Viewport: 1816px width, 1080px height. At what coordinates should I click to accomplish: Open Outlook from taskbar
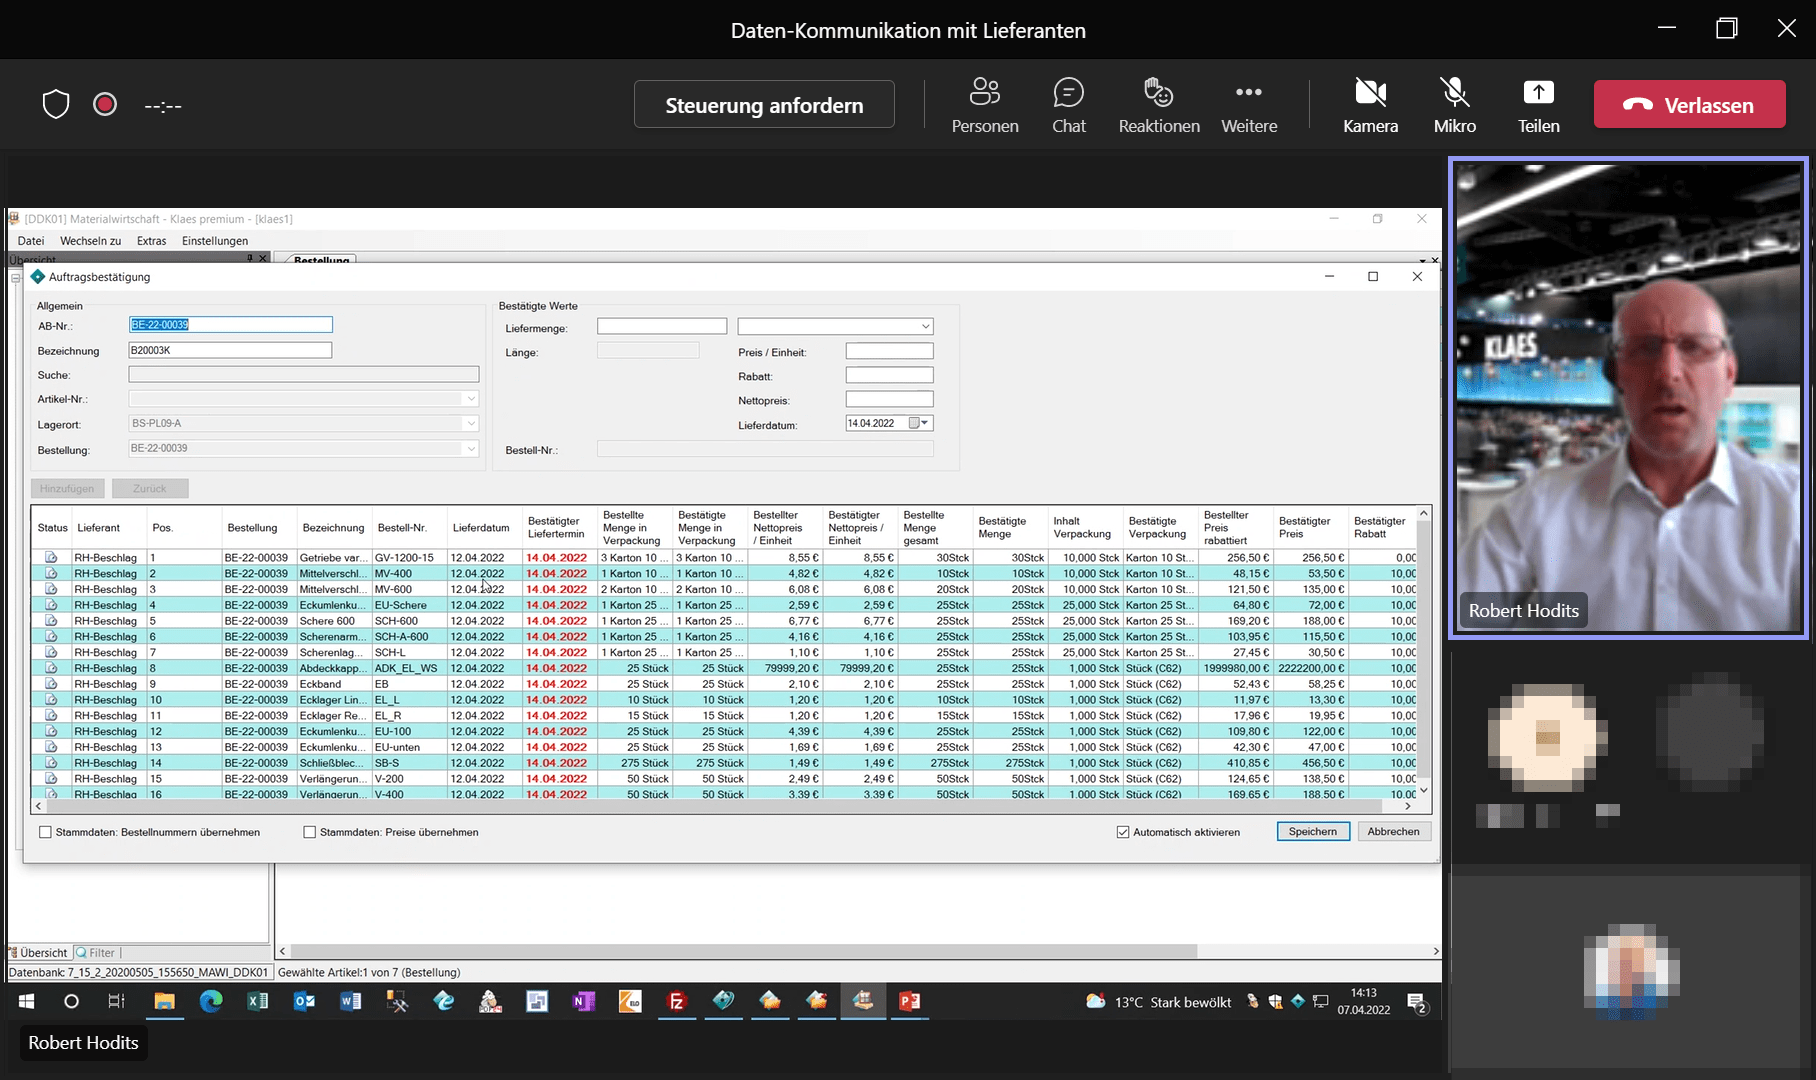[304, 1001]
